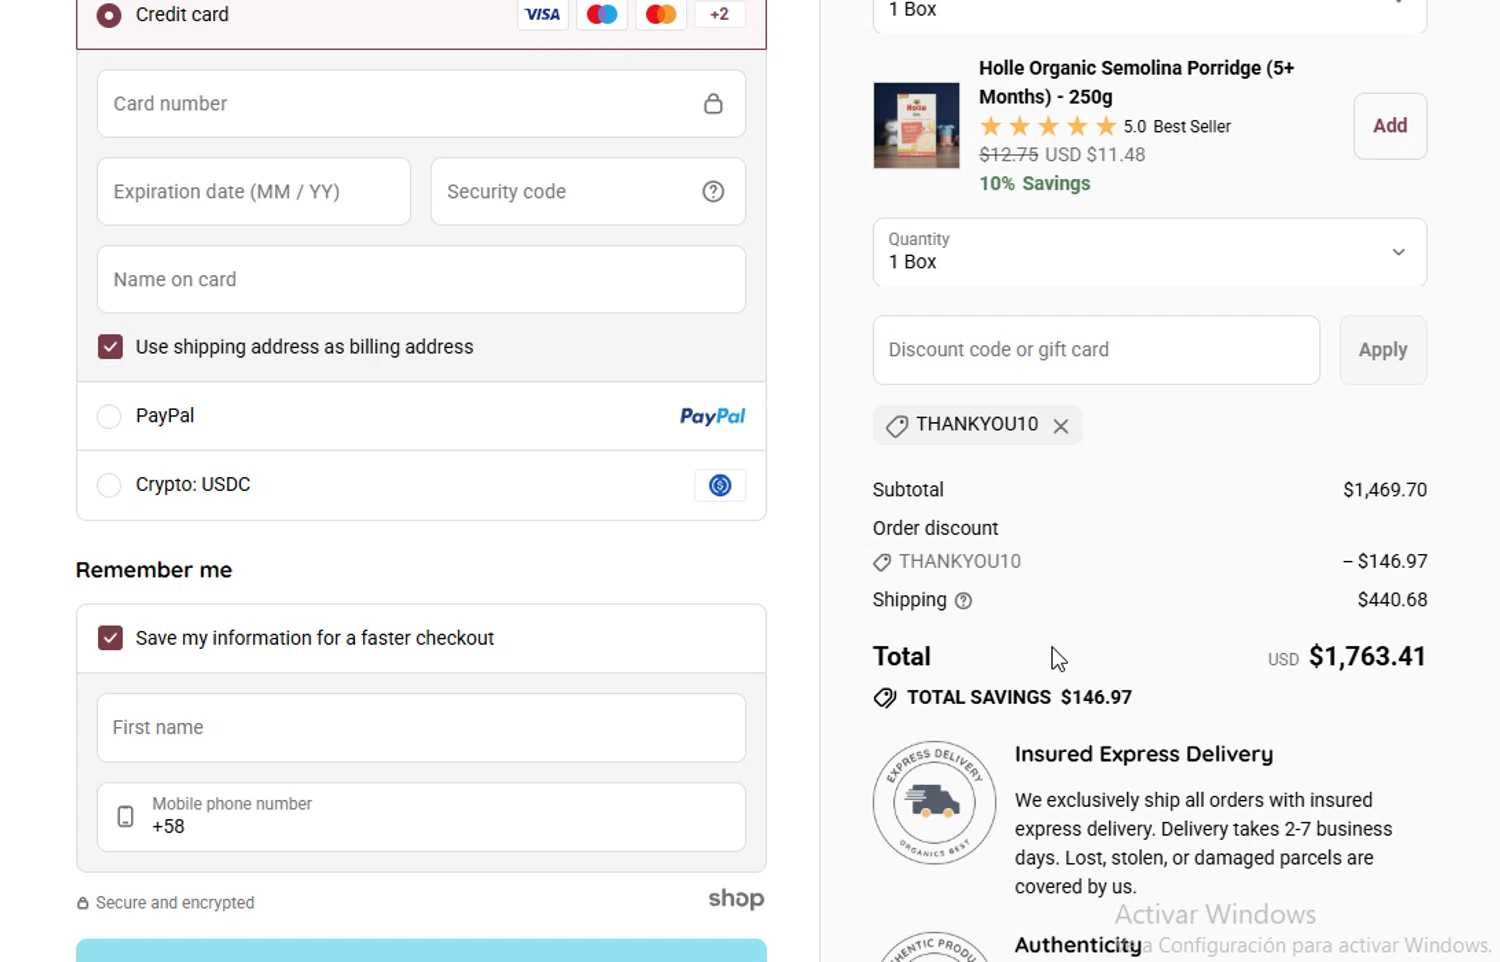Show the +2 additional card types

[719, 14]
